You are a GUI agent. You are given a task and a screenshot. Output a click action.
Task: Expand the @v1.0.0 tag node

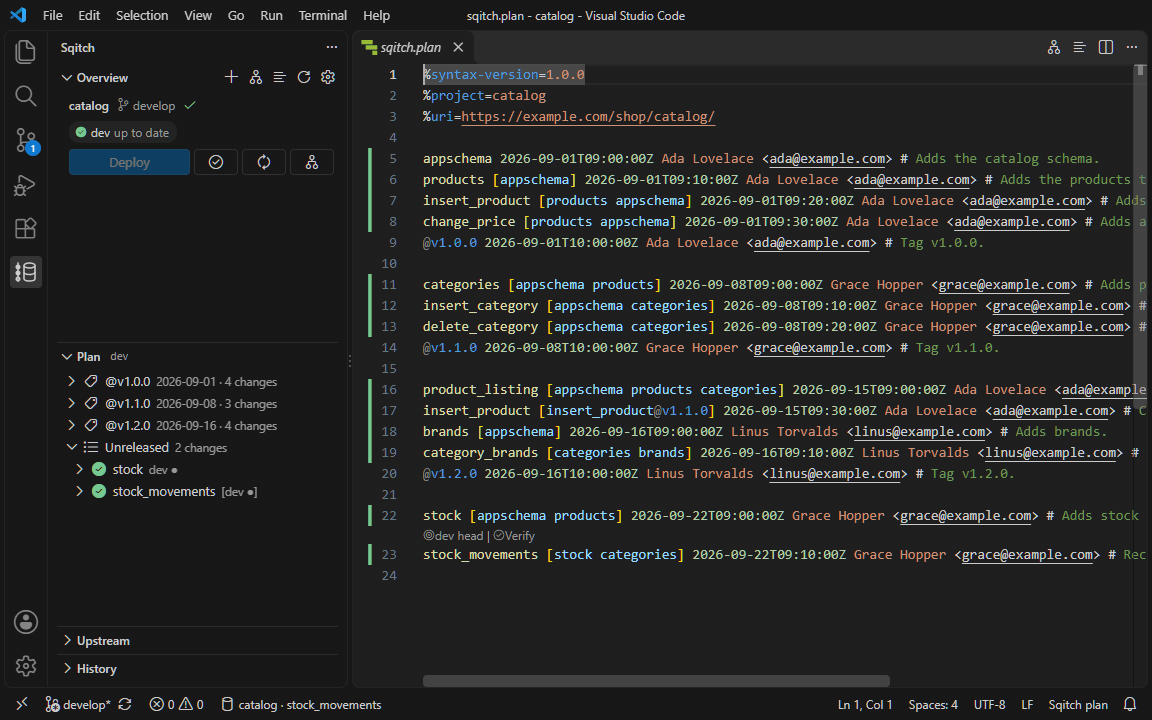coord(71,381)
